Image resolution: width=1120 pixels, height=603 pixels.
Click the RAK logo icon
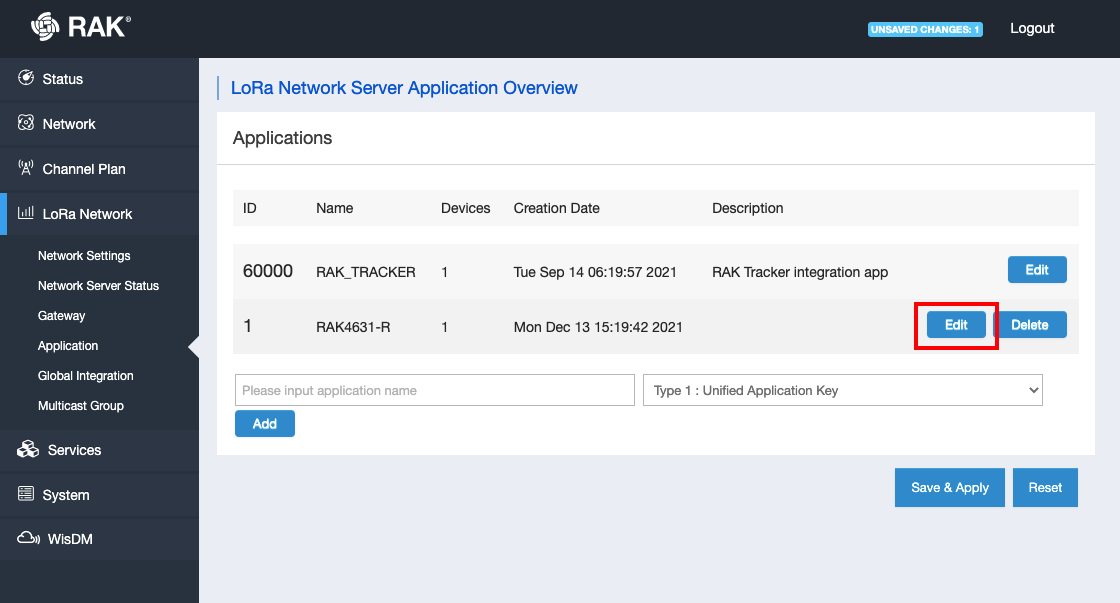(x=45, y=27)
